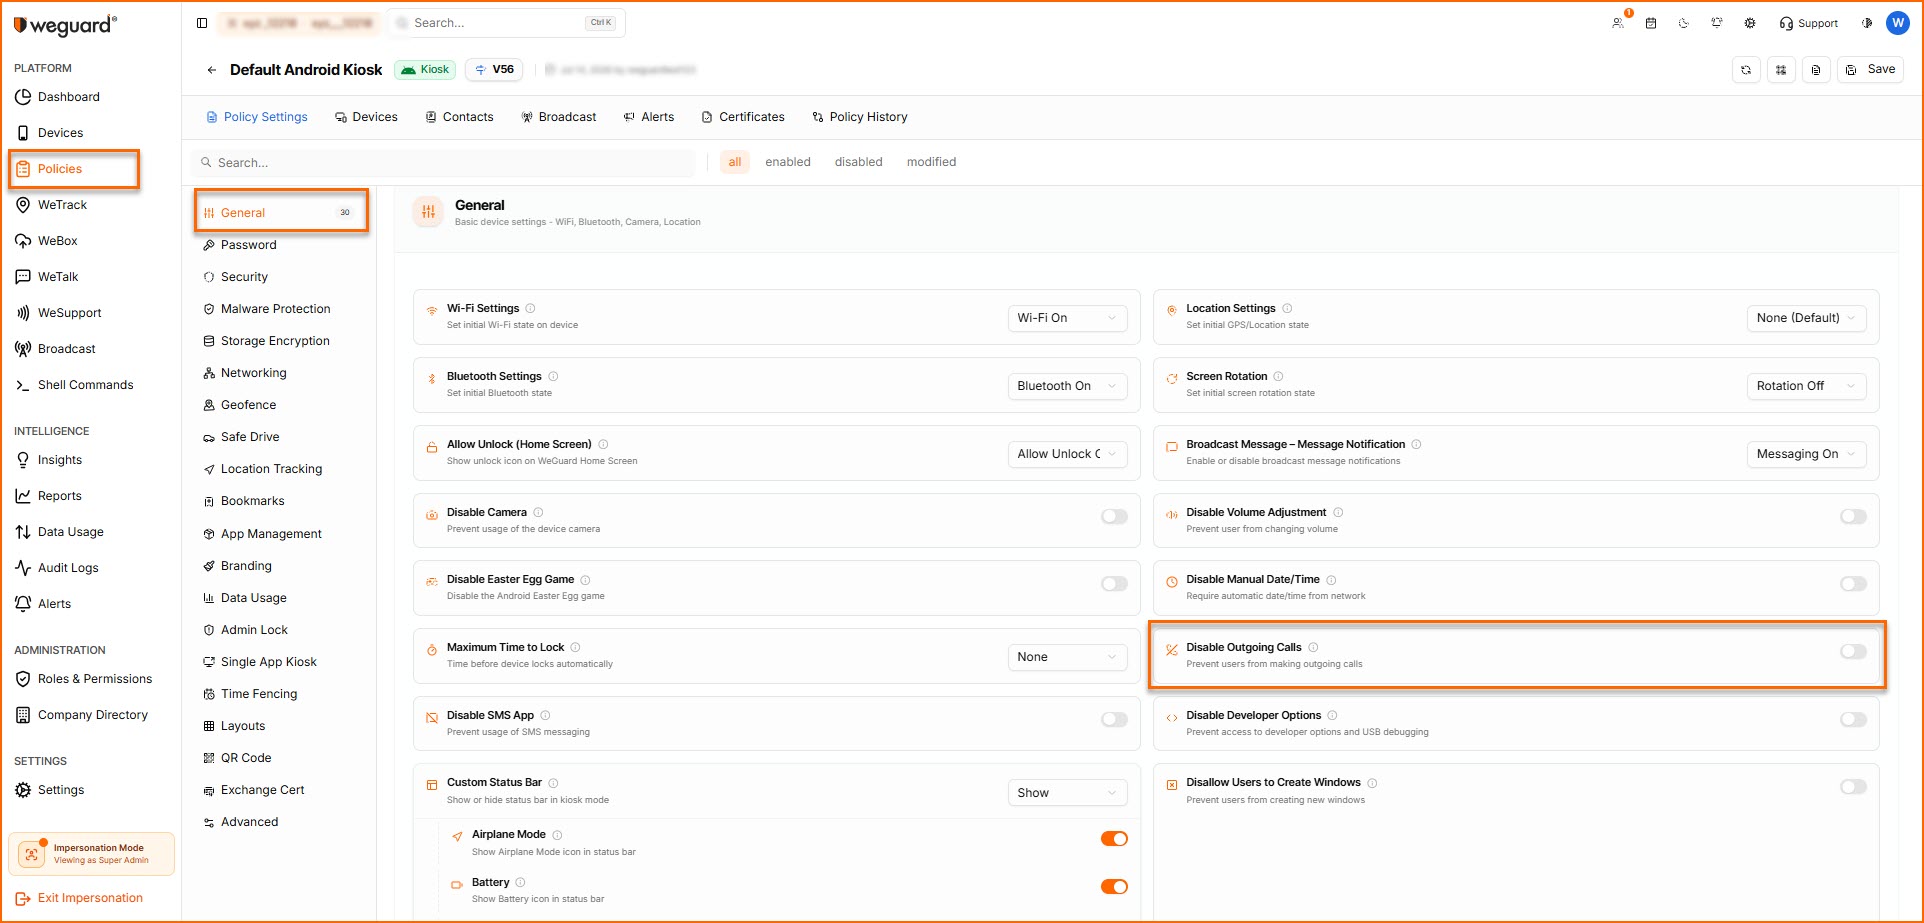Click info icon next to Maximum Time to Lock
1924x923 pixels.
coord(575,647)
